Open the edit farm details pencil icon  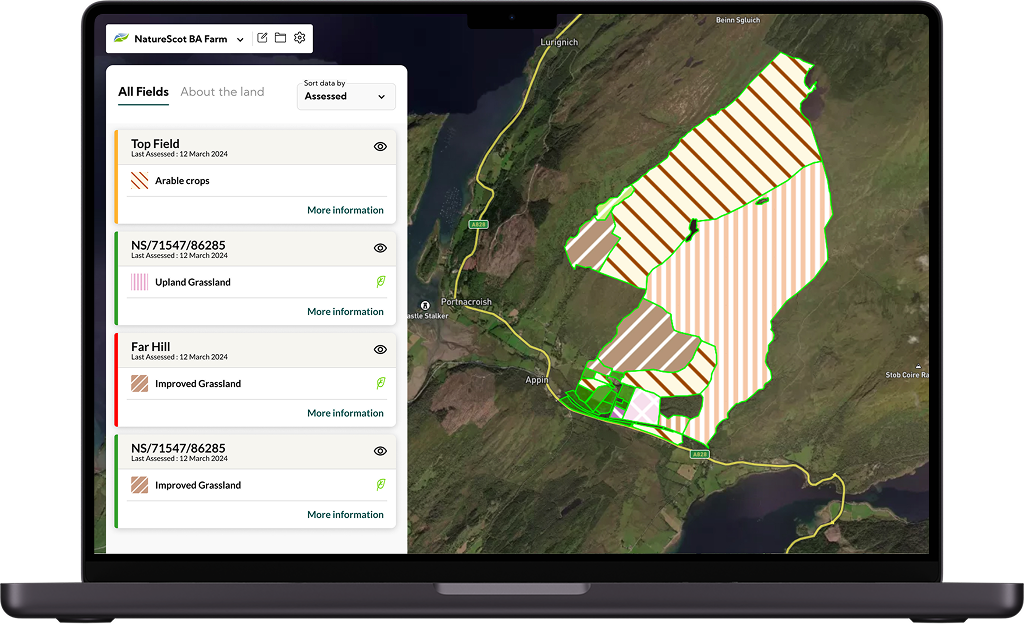pos(261,37)
